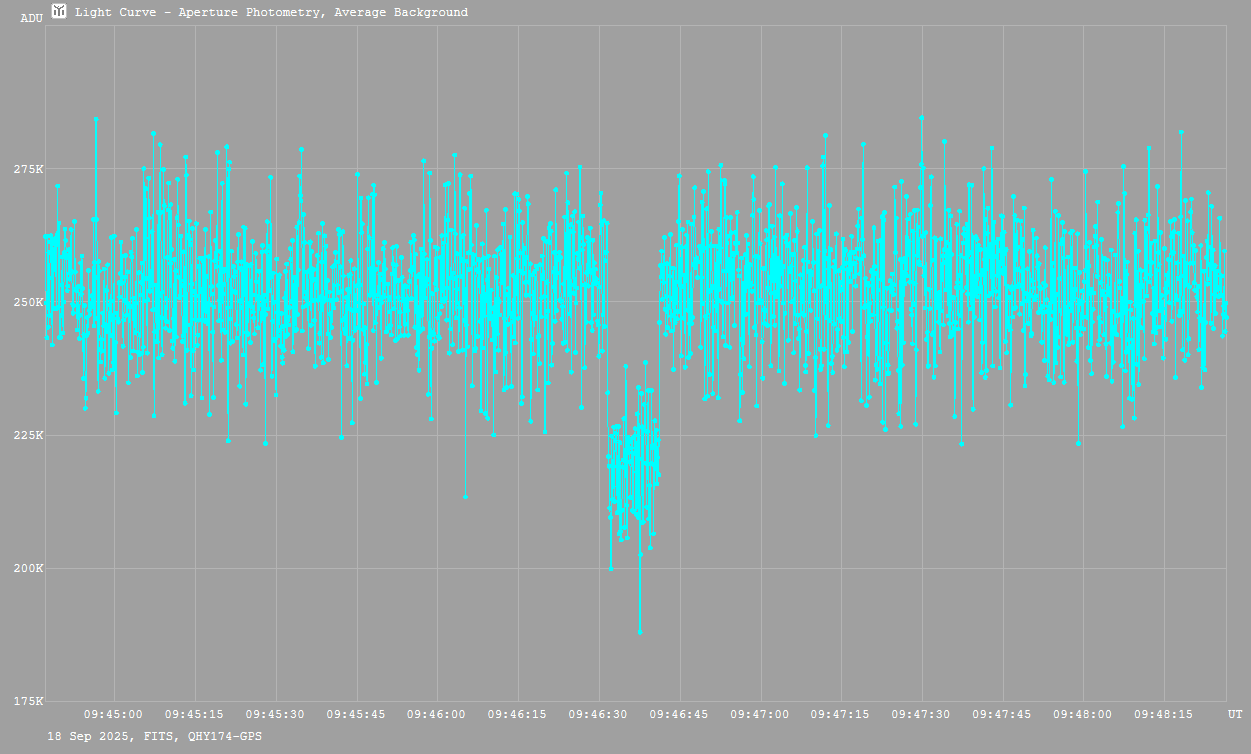Screen dimensions: 1251x754
Task: Click the 09:47:30 time axis label
Action: pos(921,715)
